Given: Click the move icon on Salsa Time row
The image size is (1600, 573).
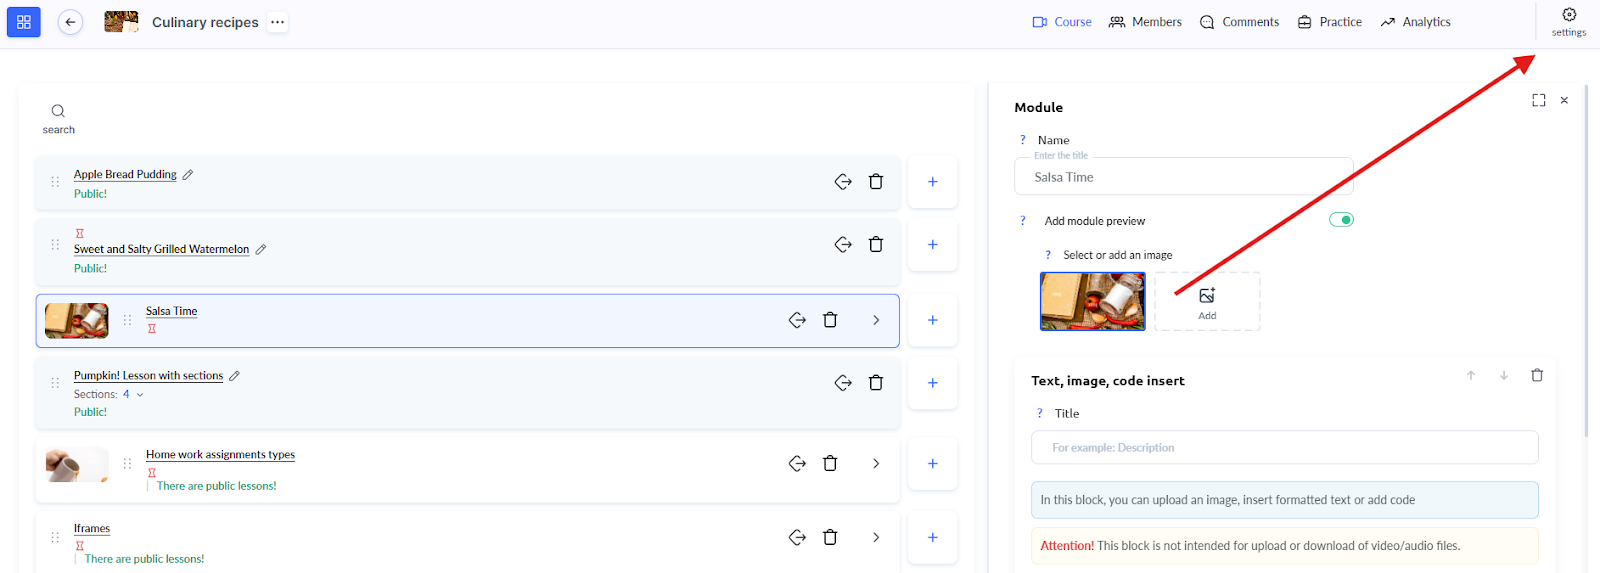Looking at the screenshot, I should click(x=797, y=320).
